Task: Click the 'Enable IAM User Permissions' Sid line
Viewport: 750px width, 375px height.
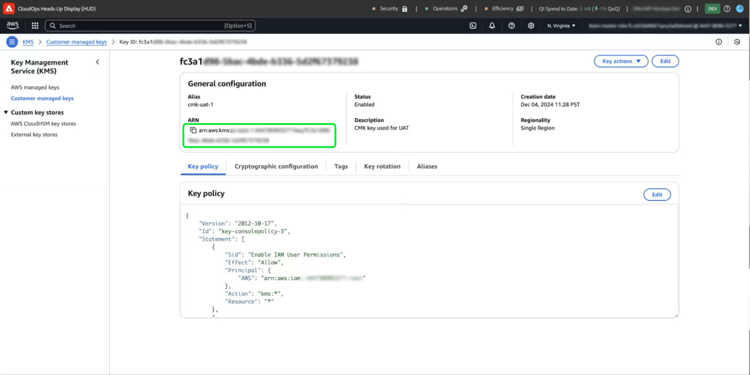Action: point(285,254)
